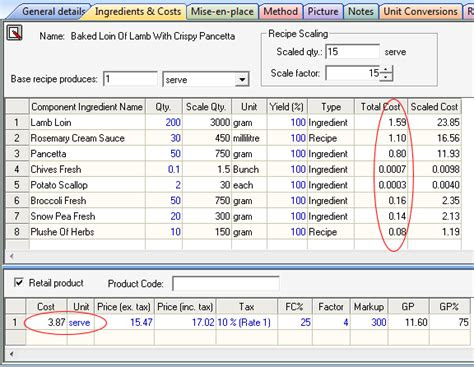Click the GP% value 75
474x367 pixels.
point(449,322)
